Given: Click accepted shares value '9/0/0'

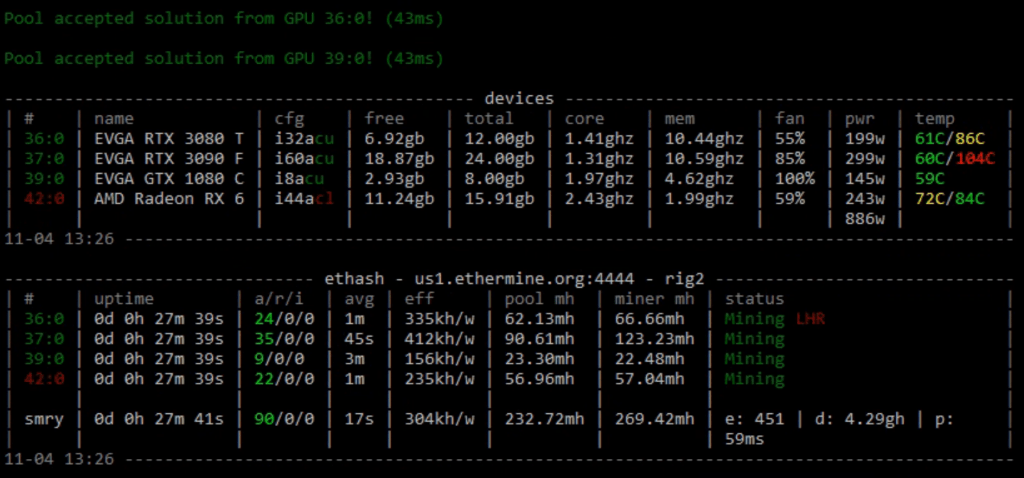Looking at the screenshot, I should pos(280,358).
